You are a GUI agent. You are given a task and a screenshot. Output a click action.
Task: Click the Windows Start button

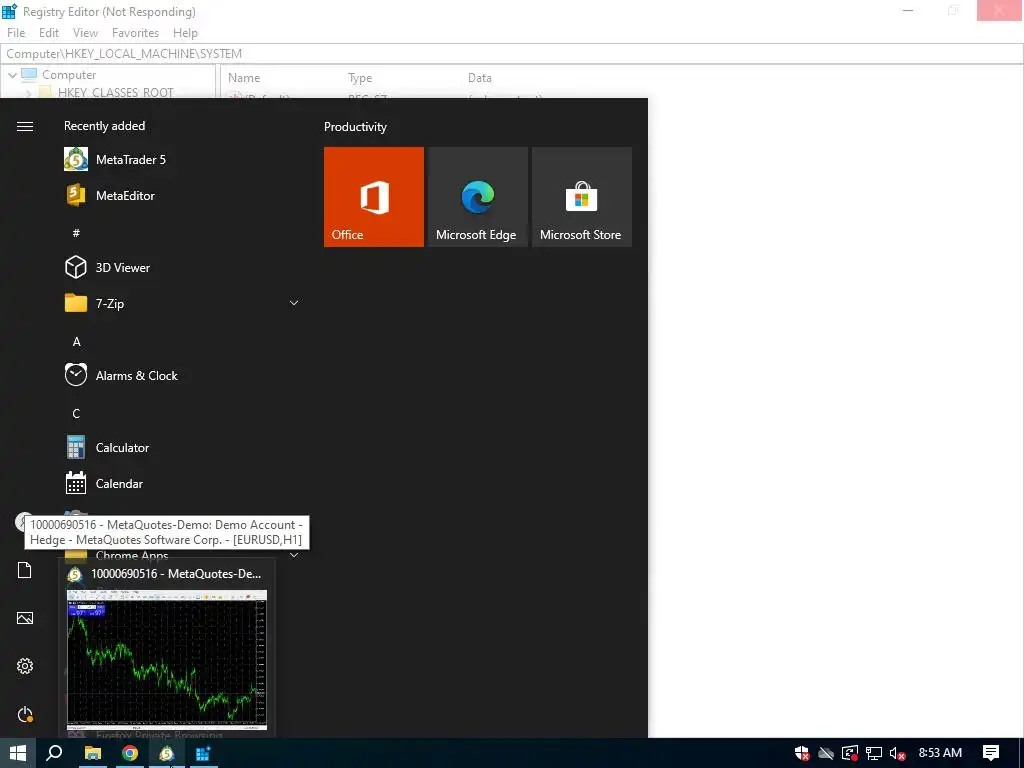point(18,753)
